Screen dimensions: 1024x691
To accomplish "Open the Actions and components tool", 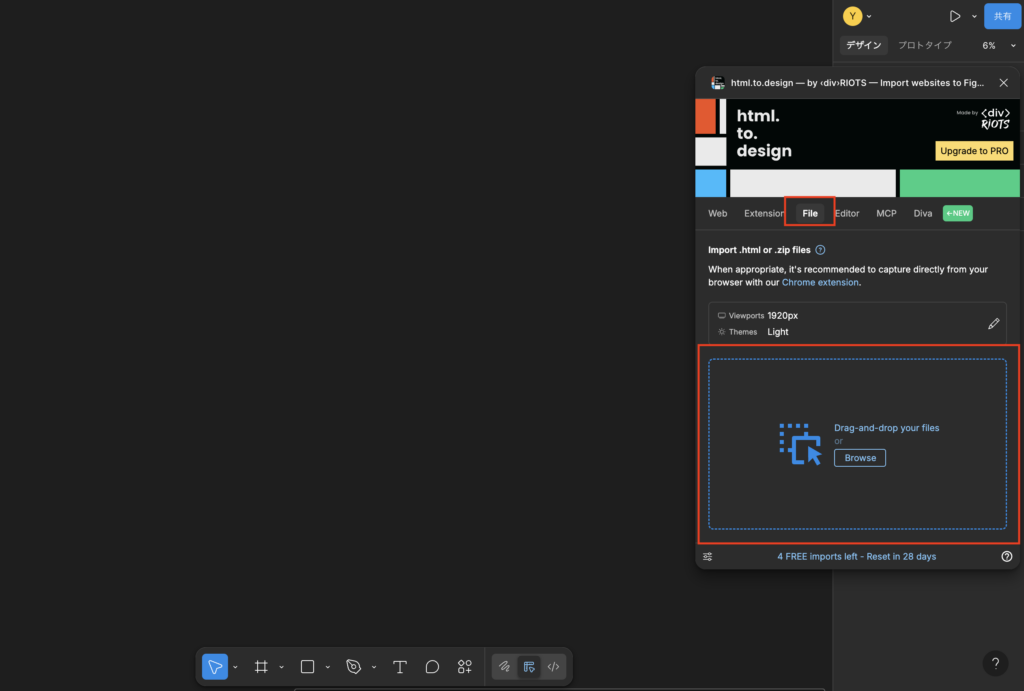I will 465,666.
